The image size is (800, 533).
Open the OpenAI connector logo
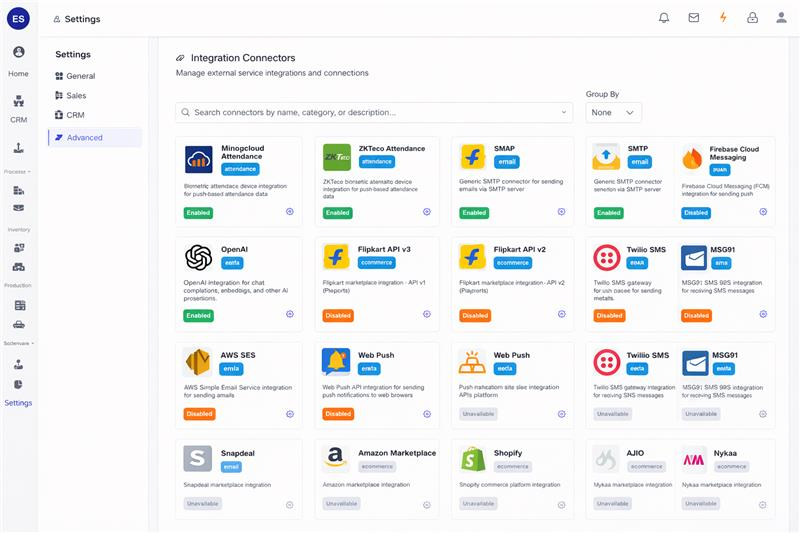point(198,257)
